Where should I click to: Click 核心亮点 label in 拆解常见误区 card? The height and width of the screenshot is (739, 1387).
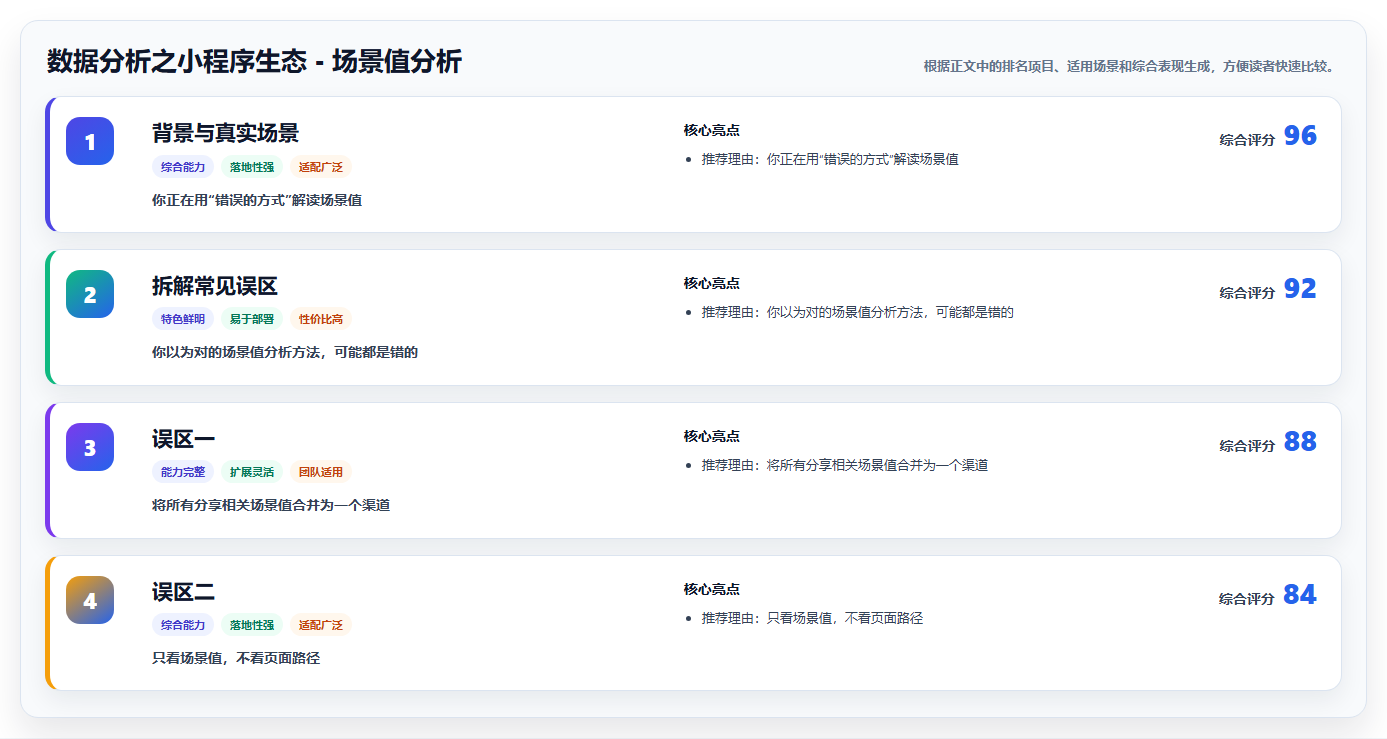pyautogui.click(x=712, y=284)
